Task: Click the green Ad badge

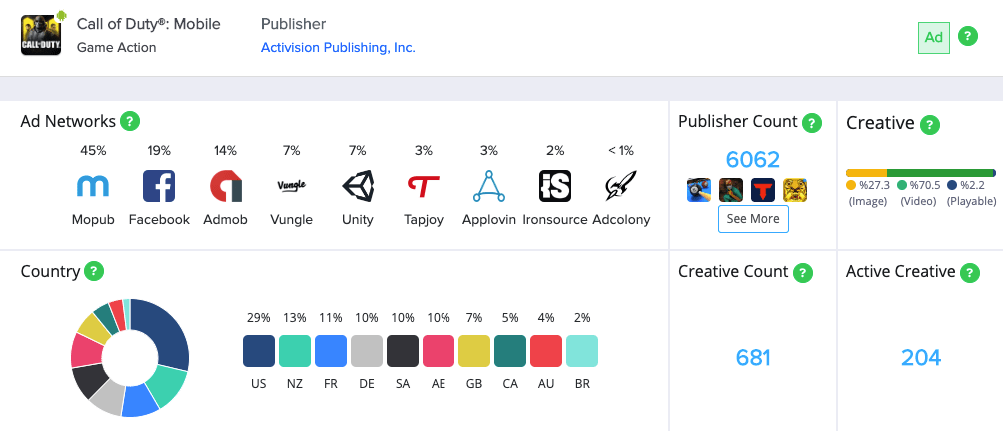Action: [933, 37]
